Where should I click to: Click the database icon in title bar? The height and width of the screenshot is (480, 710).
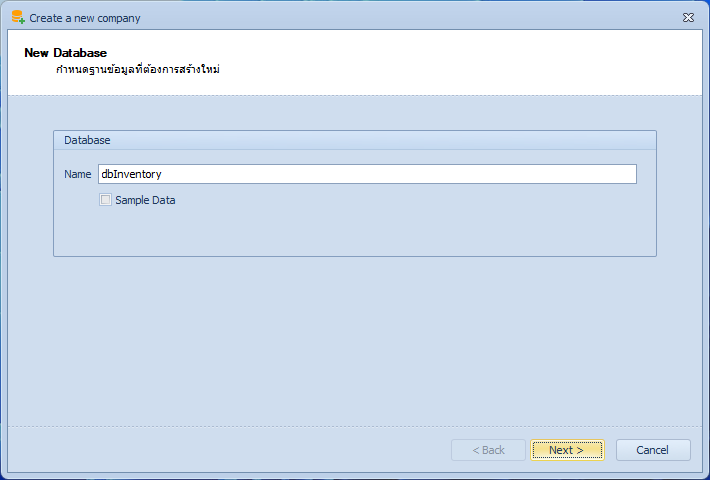point(18,17)
